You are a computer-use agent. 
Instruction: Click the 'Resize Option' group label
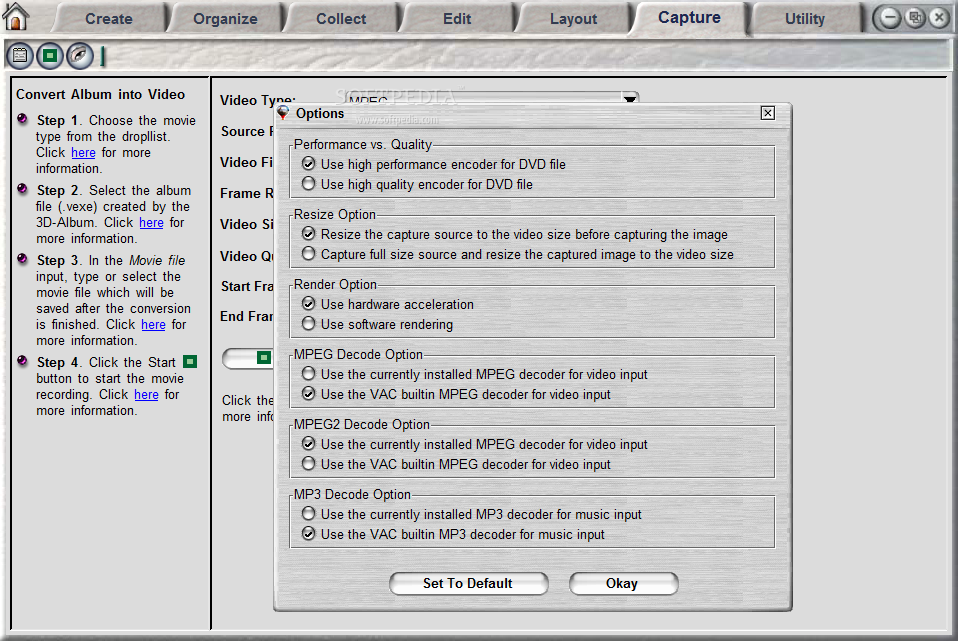pos(335,214)
